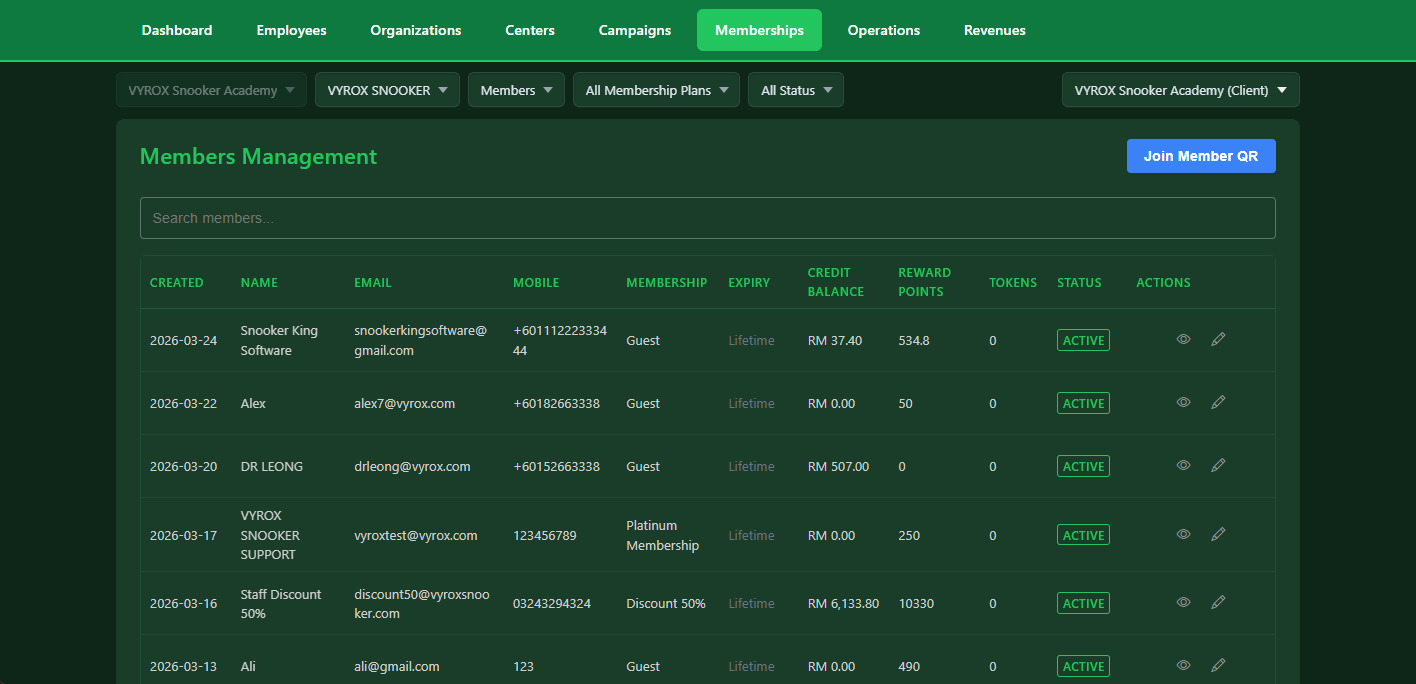Click the ACTIVE status for Ali

(x=1083, y=665)
